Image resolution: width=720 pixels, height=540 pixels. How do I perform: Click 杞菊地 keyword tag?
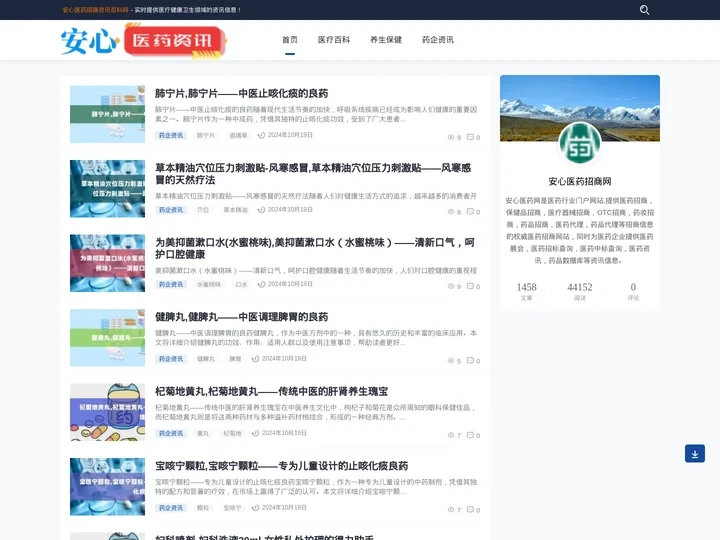click(x=232, y=433)
